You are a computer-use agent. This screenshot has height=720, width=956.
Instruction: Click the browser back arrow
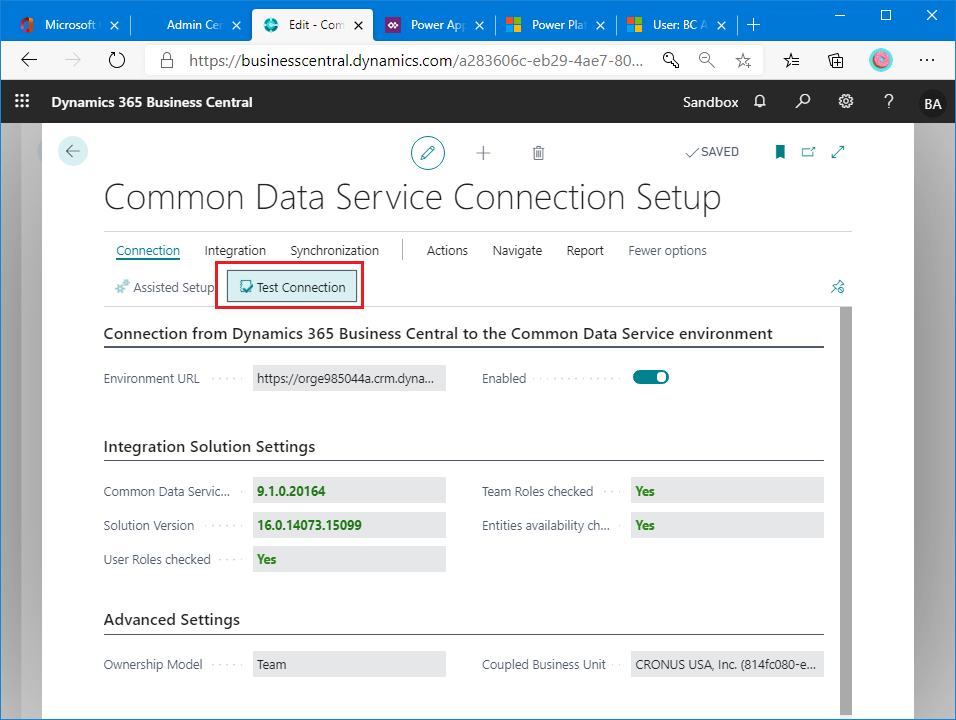point(29,60)
